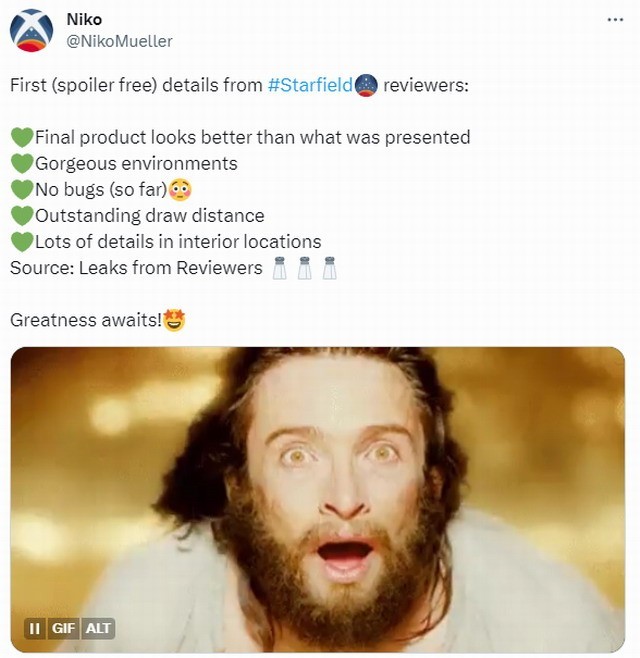
Task: Open the three-dot more options menu
Action: tap(615, 19)
